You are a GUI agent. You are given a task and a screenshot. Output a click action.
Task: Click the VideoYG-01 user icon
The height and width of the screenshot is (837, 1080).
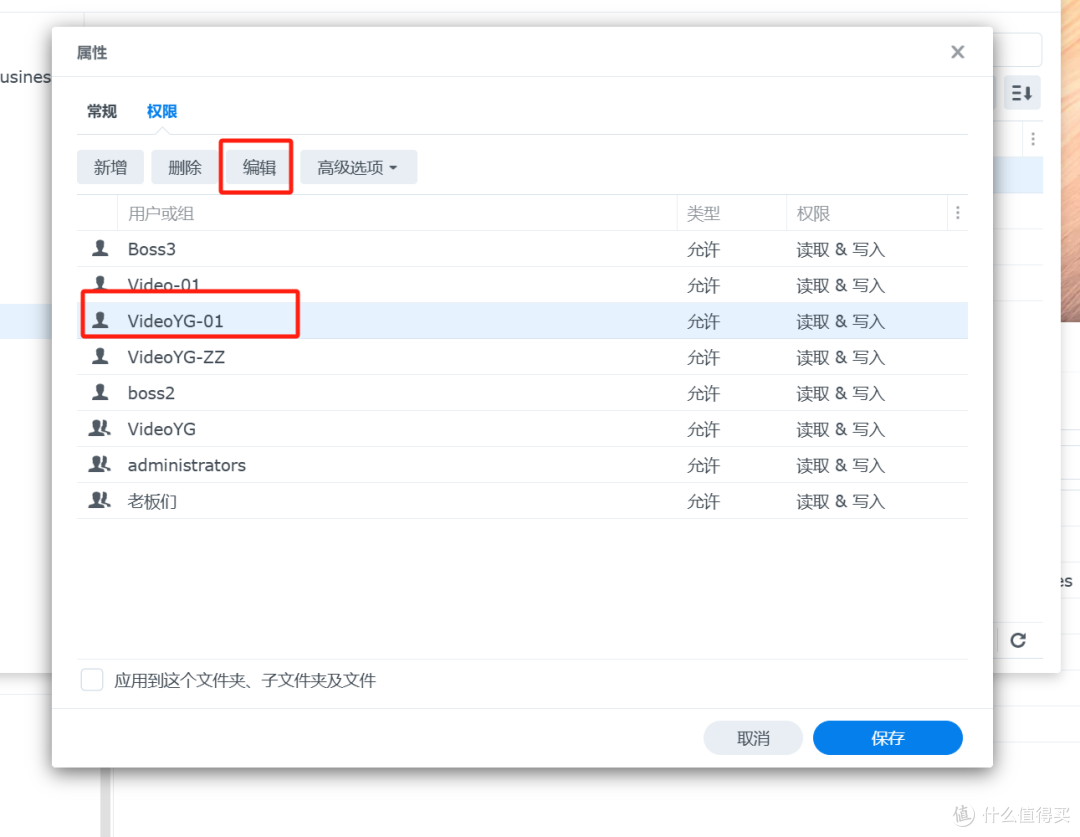pyautogui.click(x=101, y=320)
